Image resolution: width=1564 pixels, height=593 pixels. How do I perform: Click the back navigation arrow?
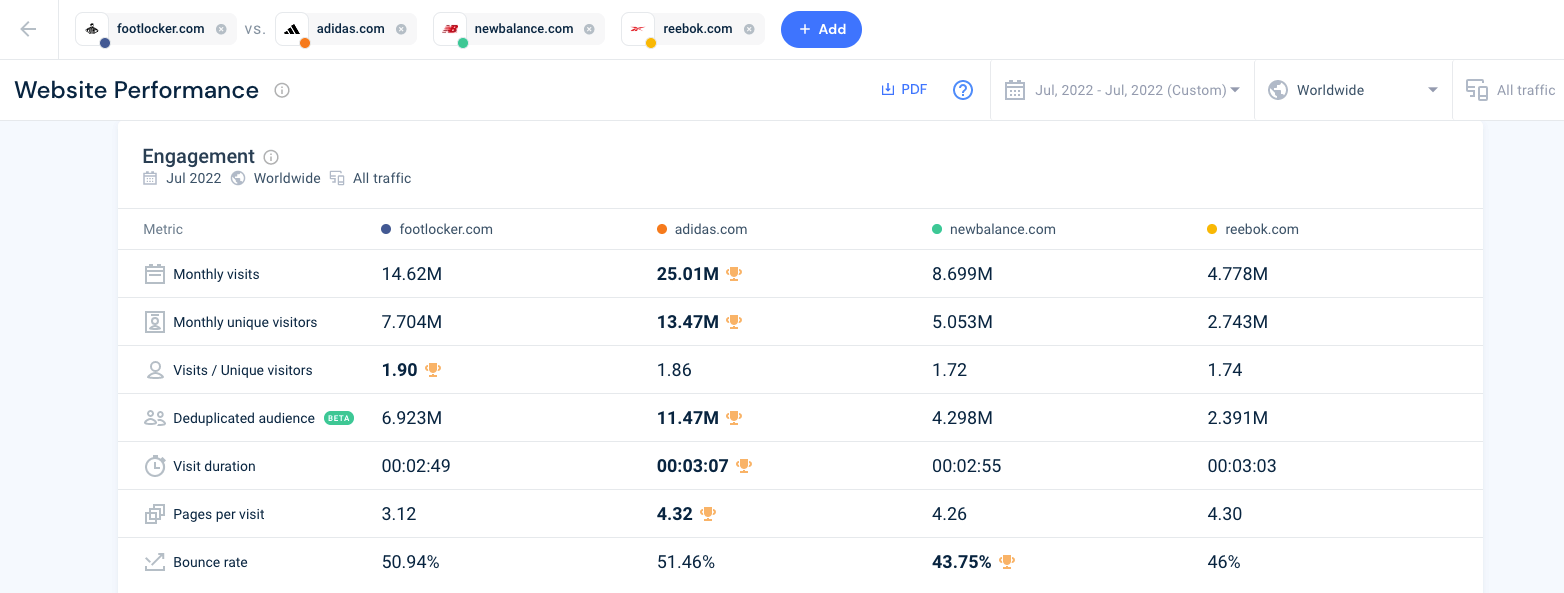click(28, 29)
